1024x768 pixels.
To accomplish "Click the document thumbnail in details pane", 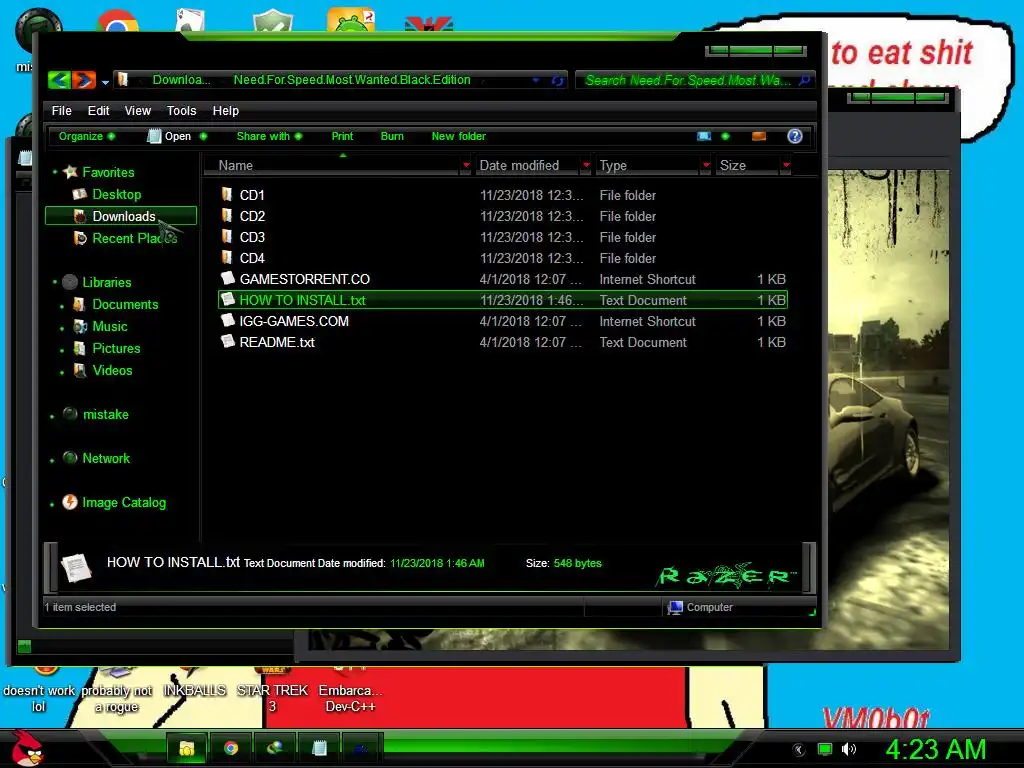I will tap(76, 566).
